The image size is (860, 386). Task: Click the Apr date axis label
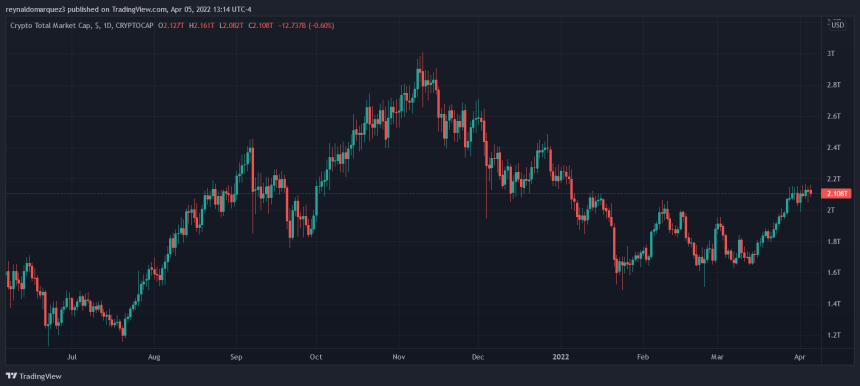(x=799, y=357)
